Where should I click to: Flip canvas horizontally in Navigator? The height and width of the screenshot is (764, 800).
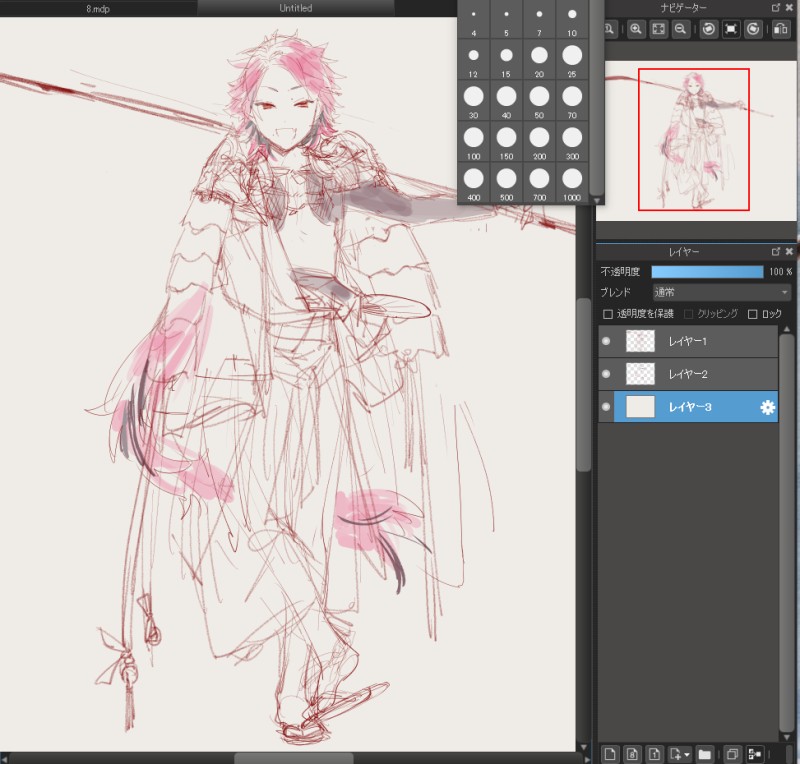point(781,29)
